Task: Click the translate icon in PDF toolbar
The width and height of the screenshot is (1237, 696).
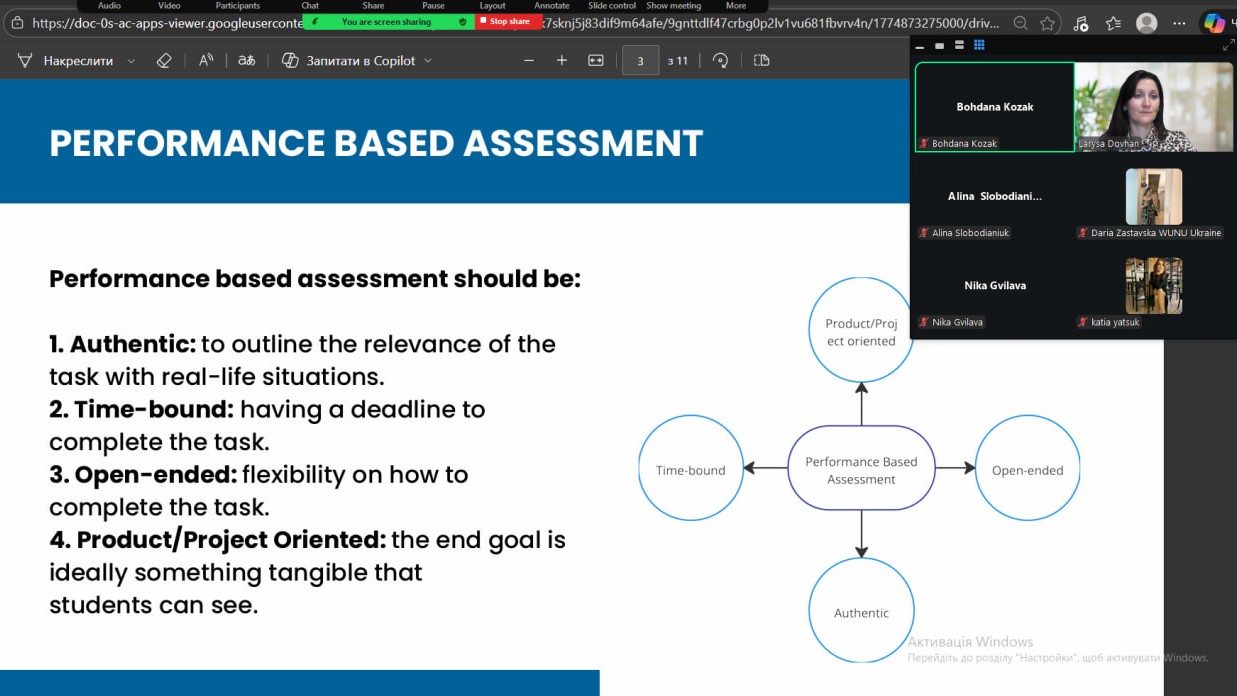Action: point(246,60)
